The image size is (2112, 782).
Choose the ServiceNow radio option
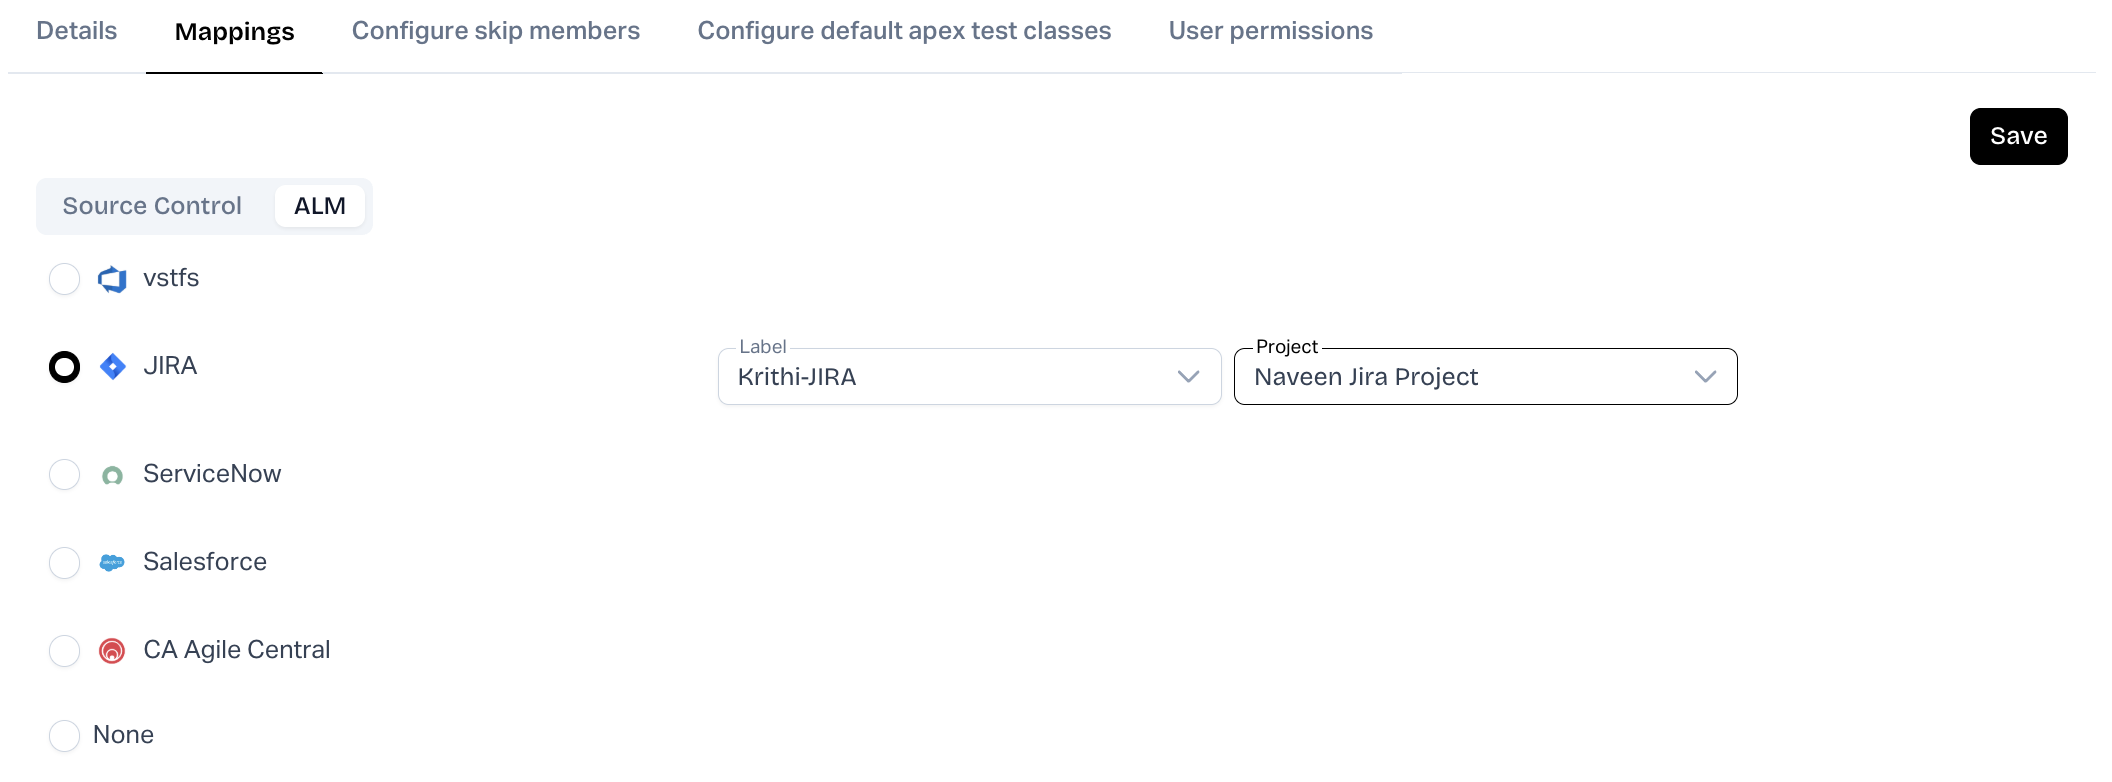point(65,475)
